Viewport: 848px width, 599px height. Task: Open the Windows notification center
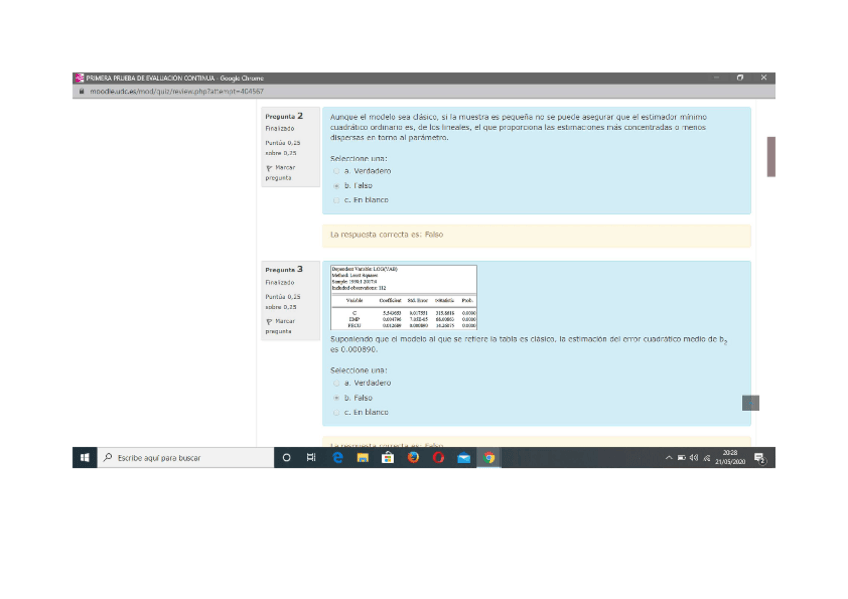760,458
